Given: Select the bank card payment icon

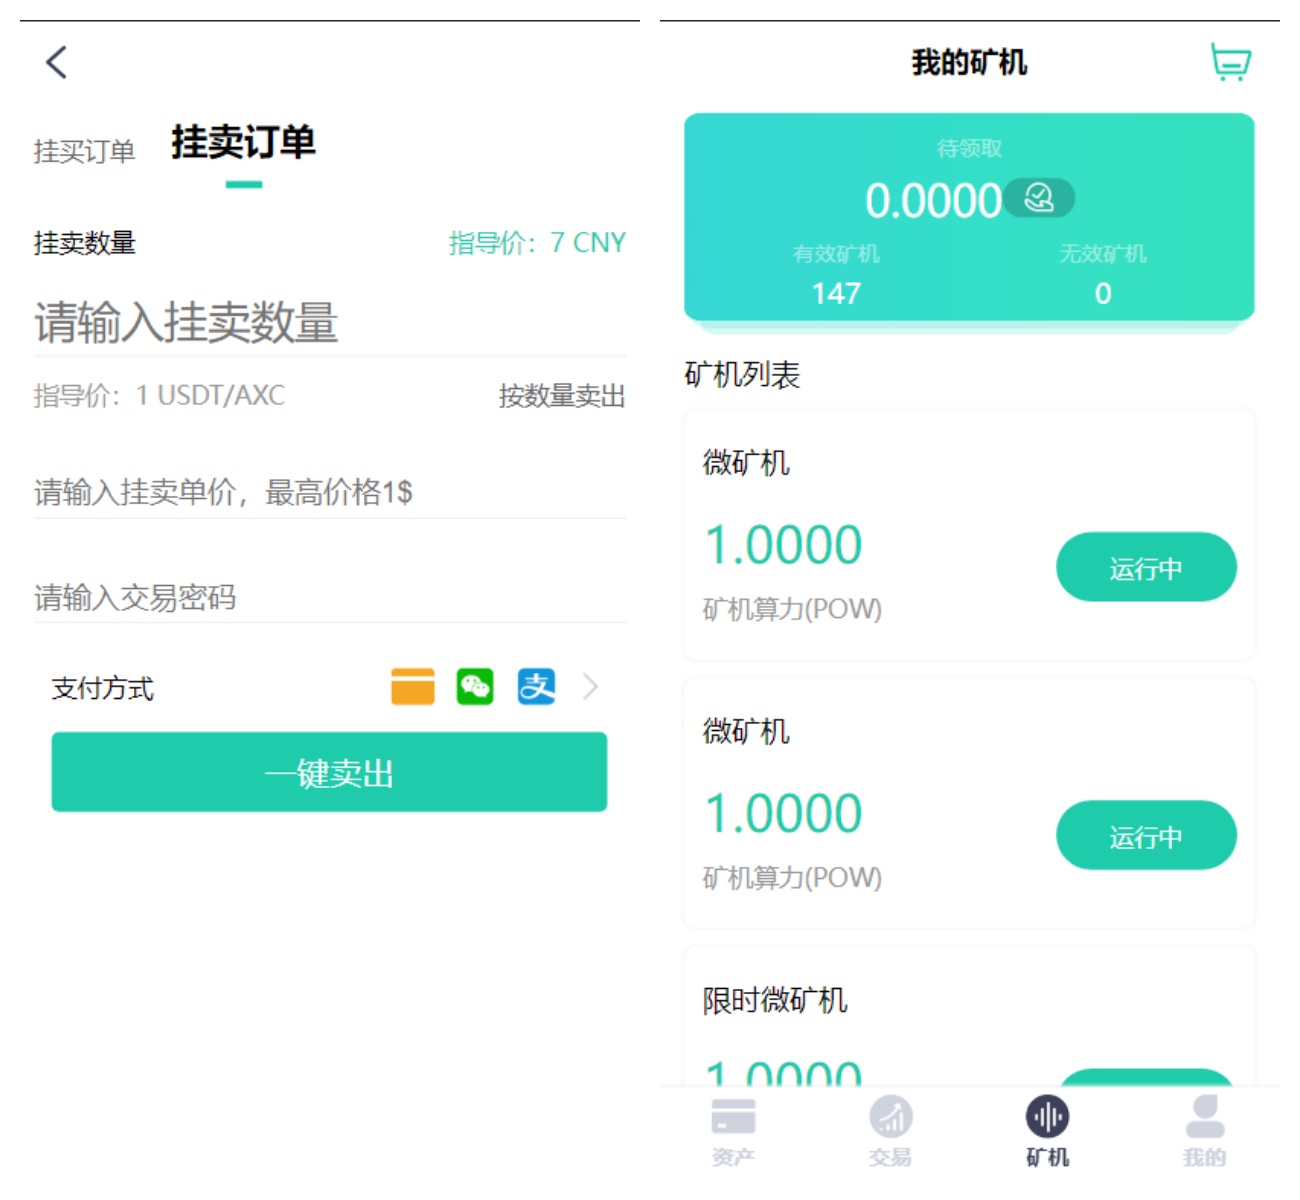Looking at the screenshot, I should coord(413,687).
